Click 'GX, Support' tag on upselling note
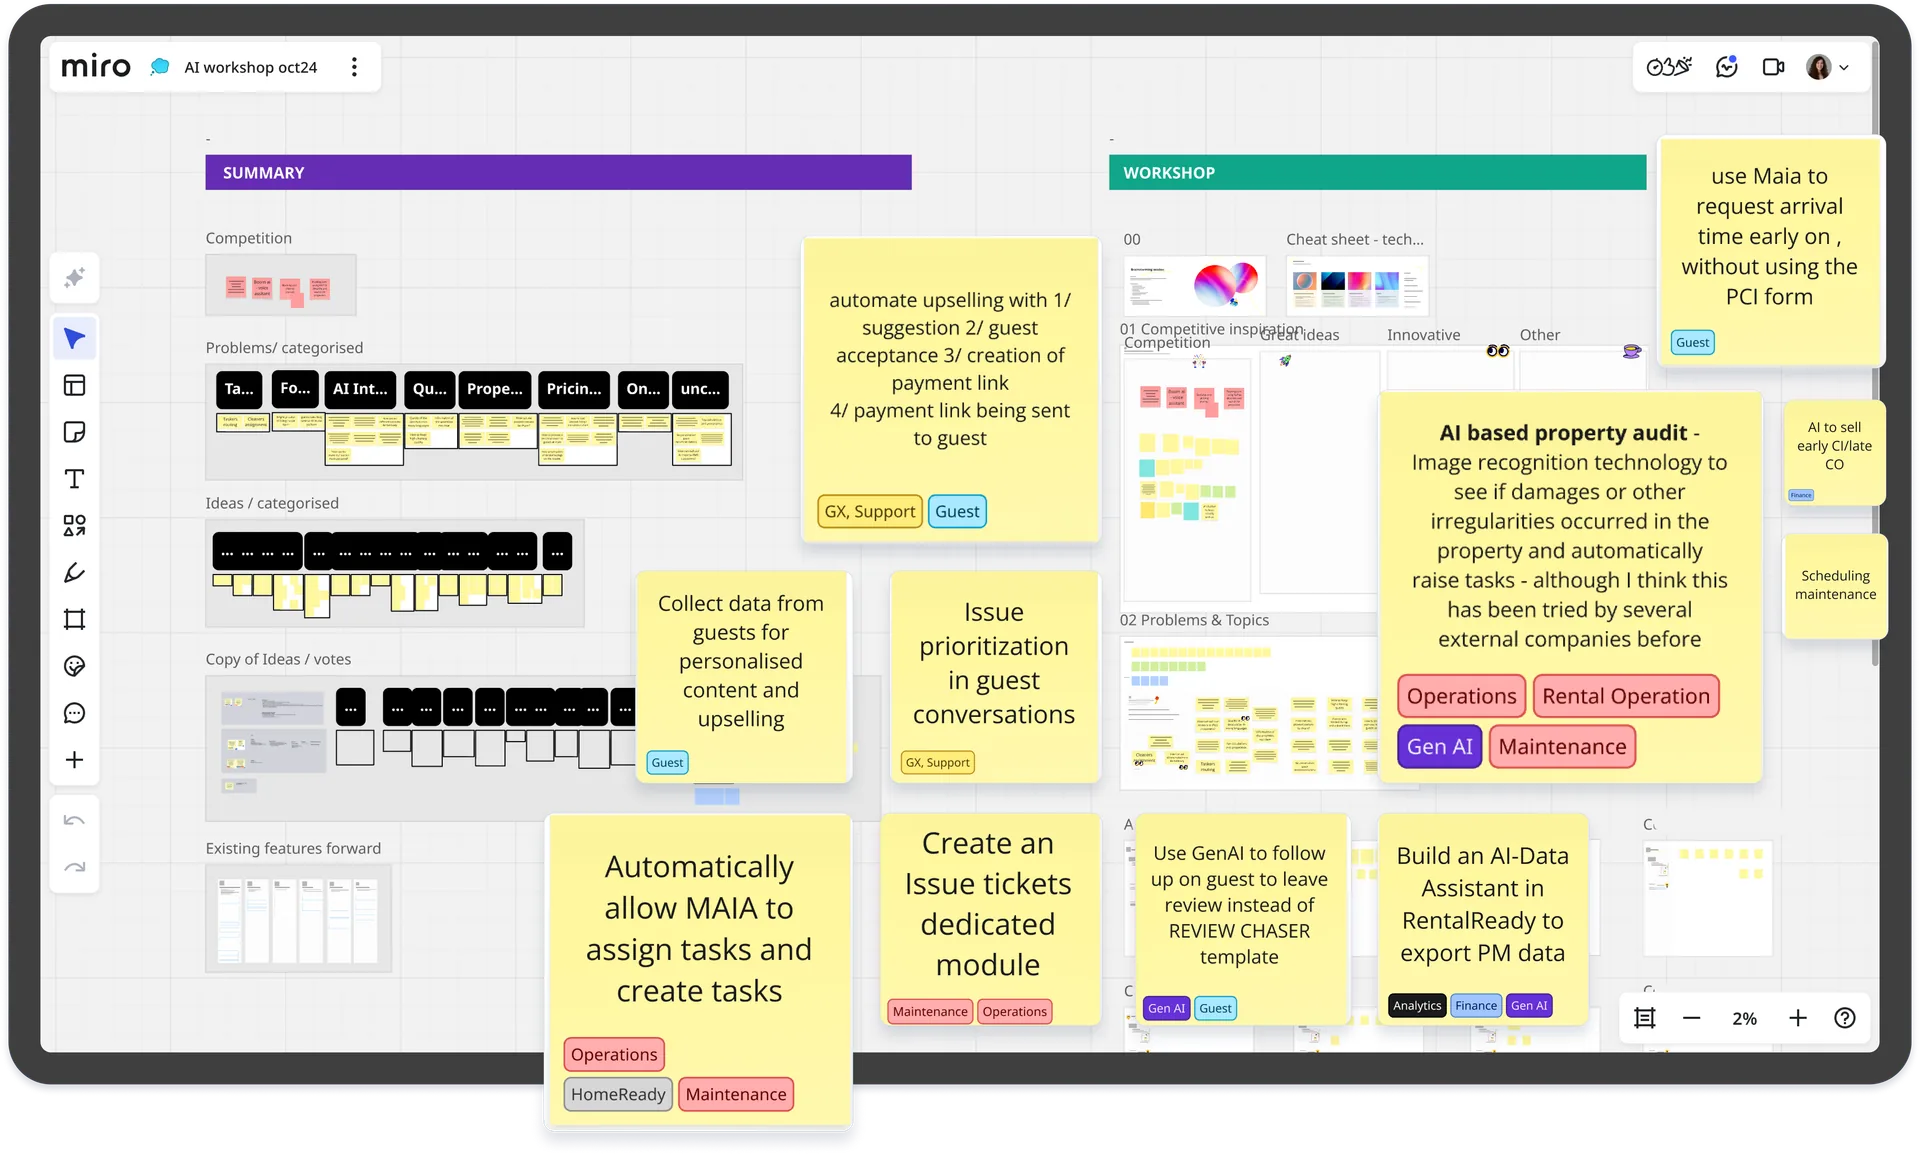Image resolution: width=1920 pixels, height=1156 pixels. coord(870,511)
